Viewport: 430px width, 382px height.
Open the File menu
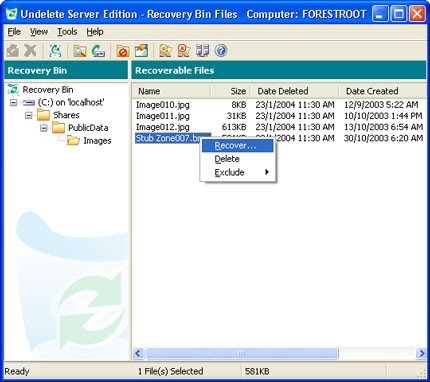[x=14, y=32]
